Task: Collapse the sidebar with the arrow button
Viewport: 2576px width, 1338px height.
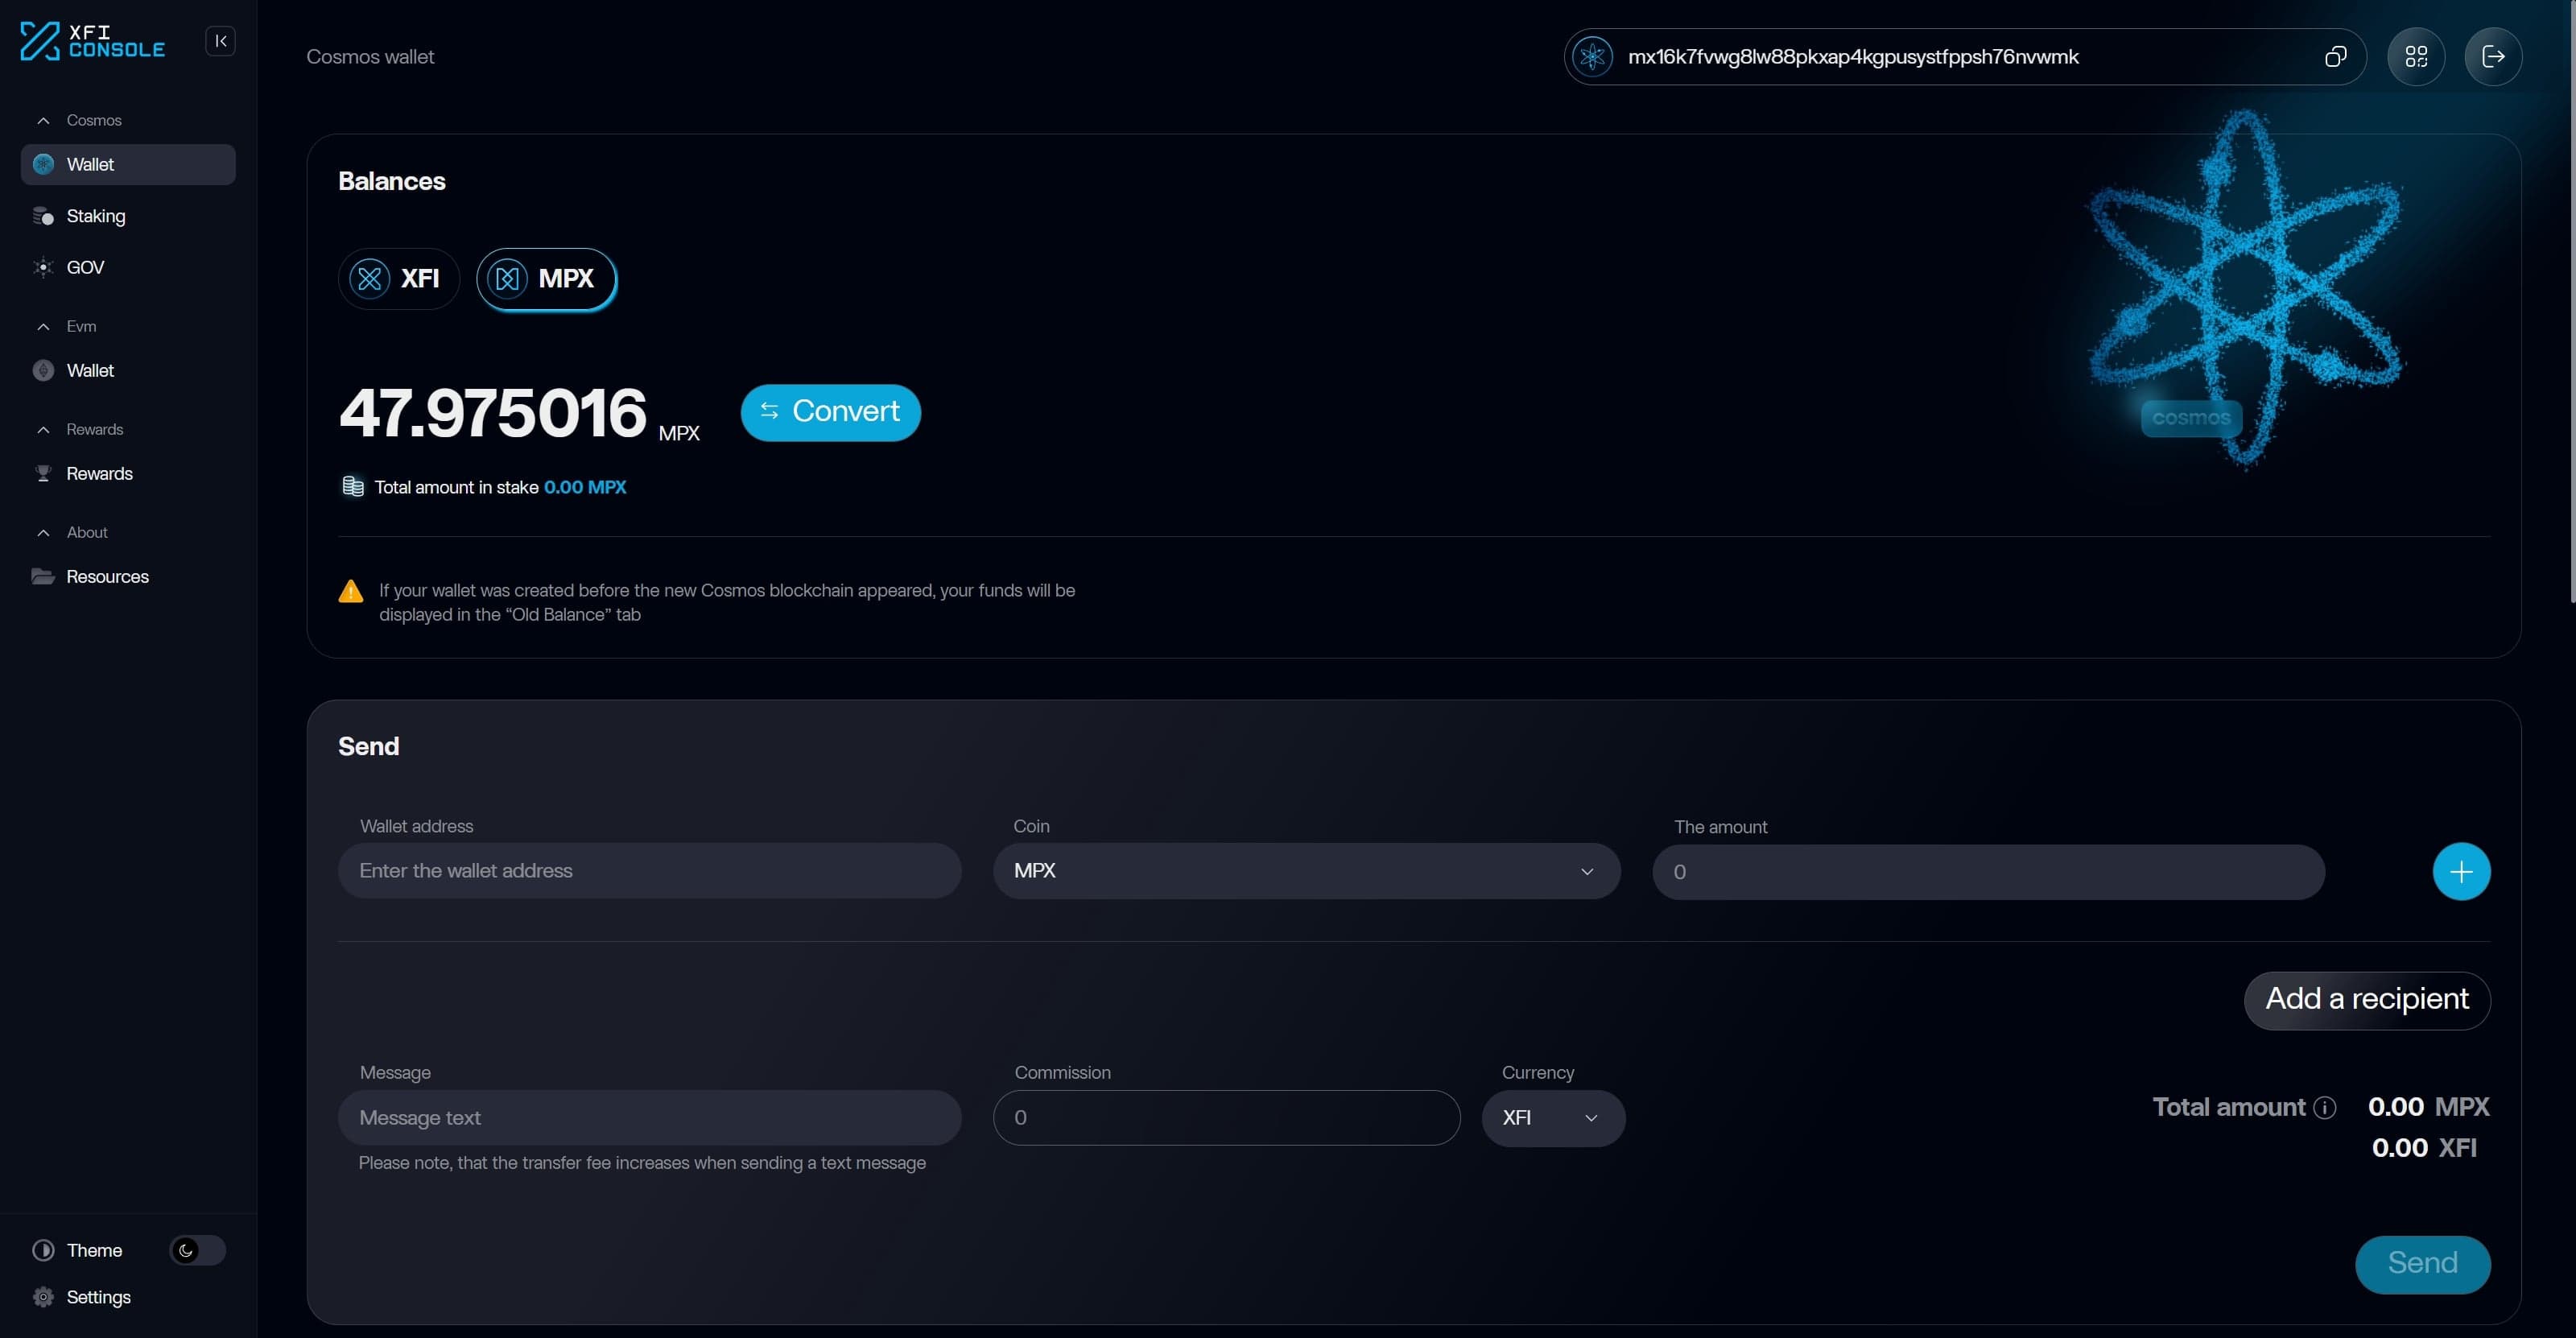Action: coord(220,41)
